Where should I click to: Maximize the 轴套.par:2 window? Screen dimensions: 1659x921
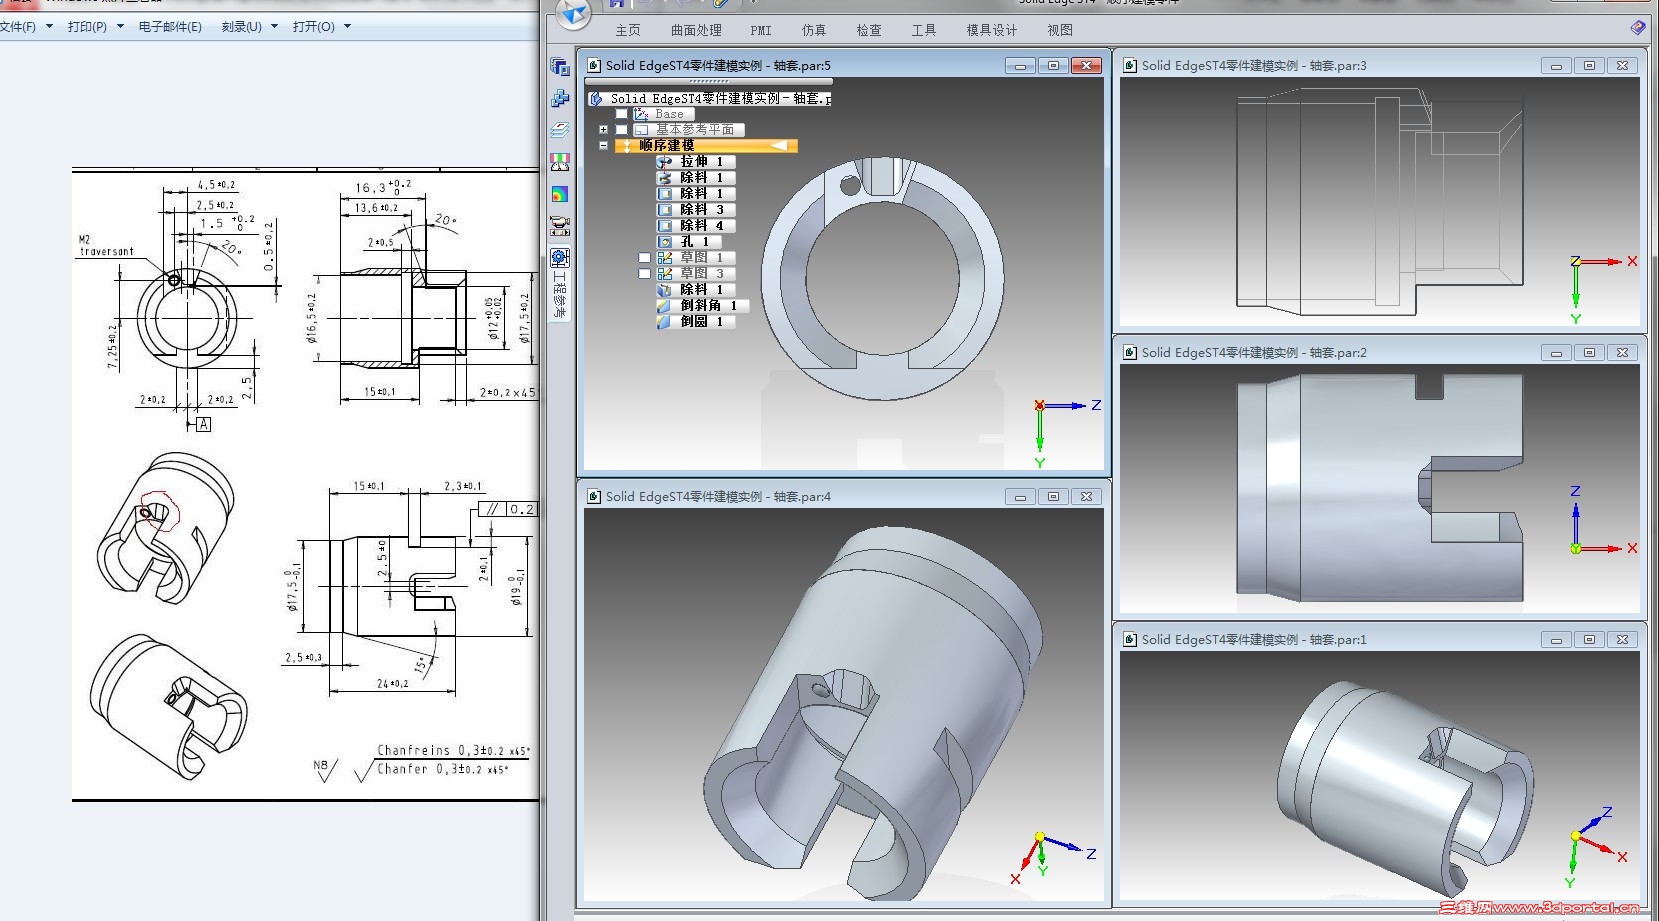(x=1589, y=352)
